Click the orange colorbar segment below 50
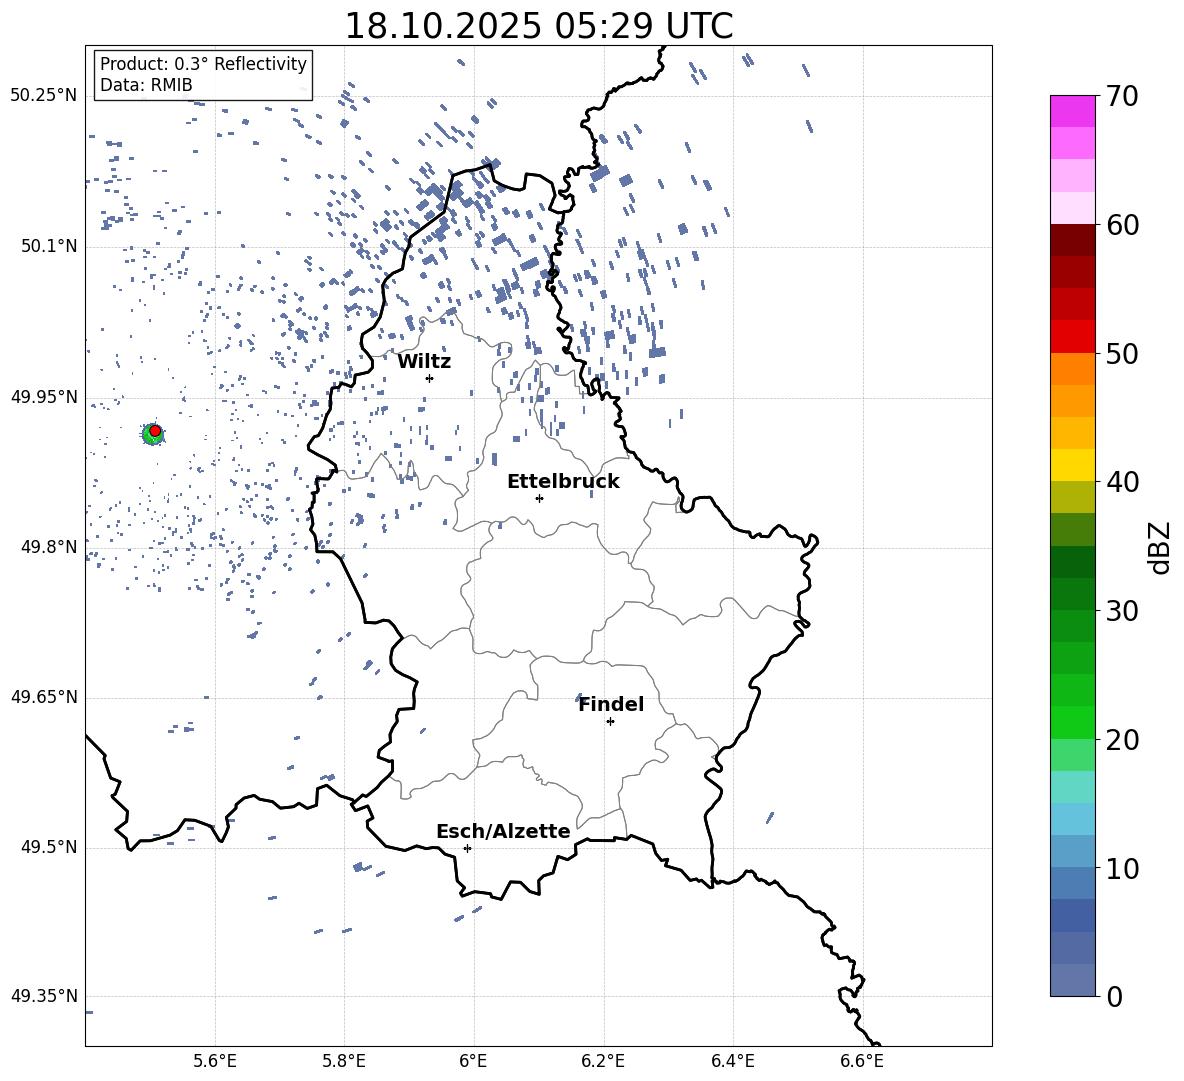1184x1081 pixels. pos(1073,368)
